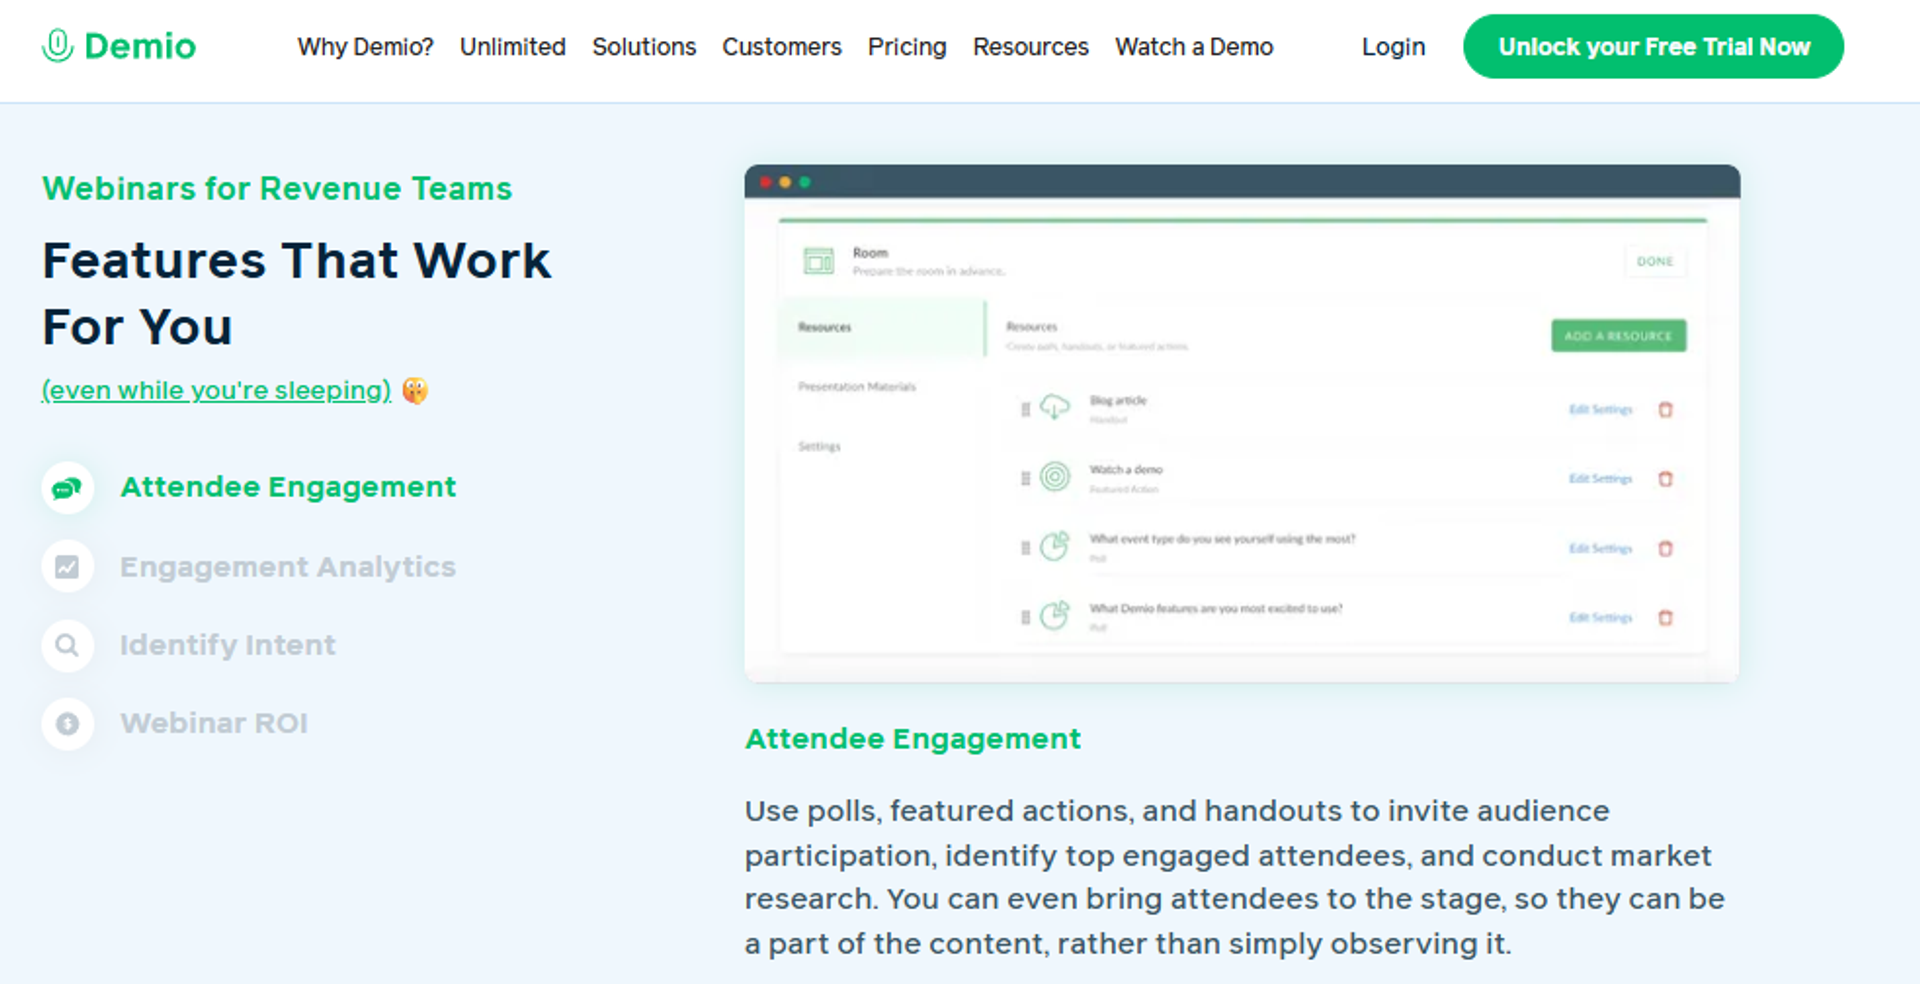Click the surprised emoji next to sleeping text

(415, 390)
